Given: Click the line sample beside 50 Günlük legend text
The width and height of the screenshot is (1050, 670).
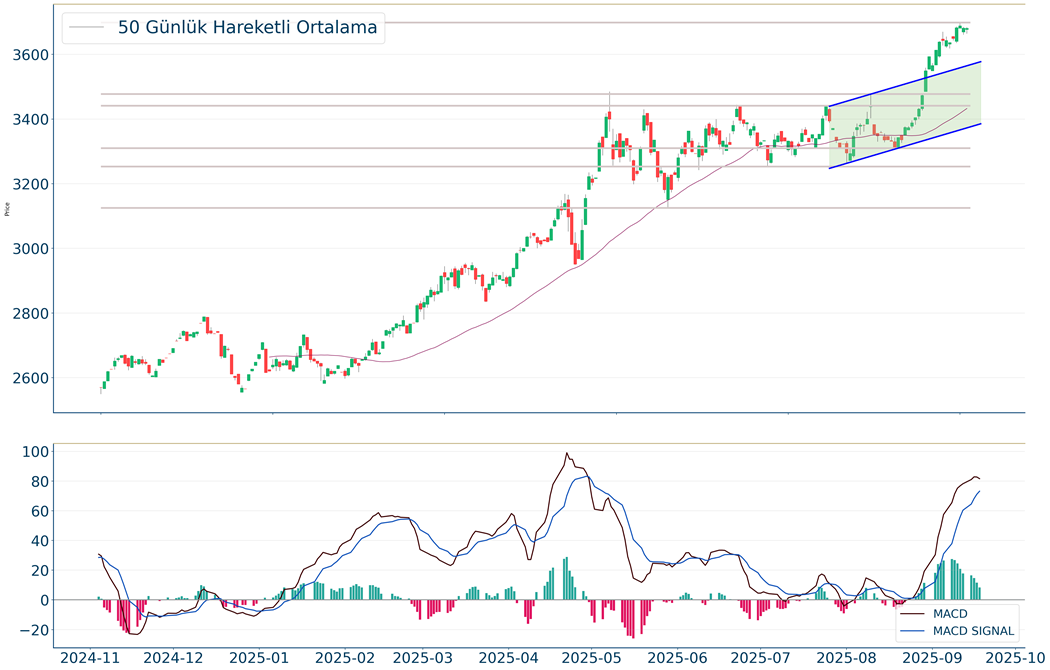Looking at the screenshot, I should 87,28.
